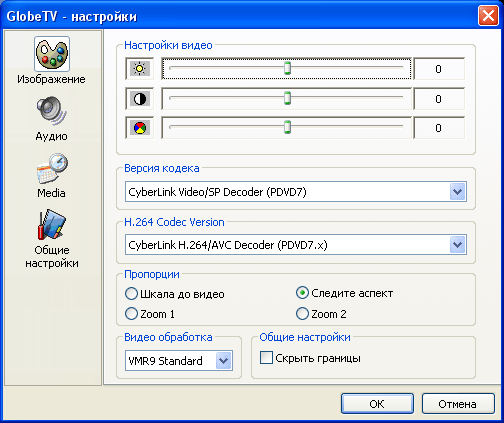This screenshot has width=504, height=423.
Task: Select the Media calendar-clock icon
Action: [52, 168]
